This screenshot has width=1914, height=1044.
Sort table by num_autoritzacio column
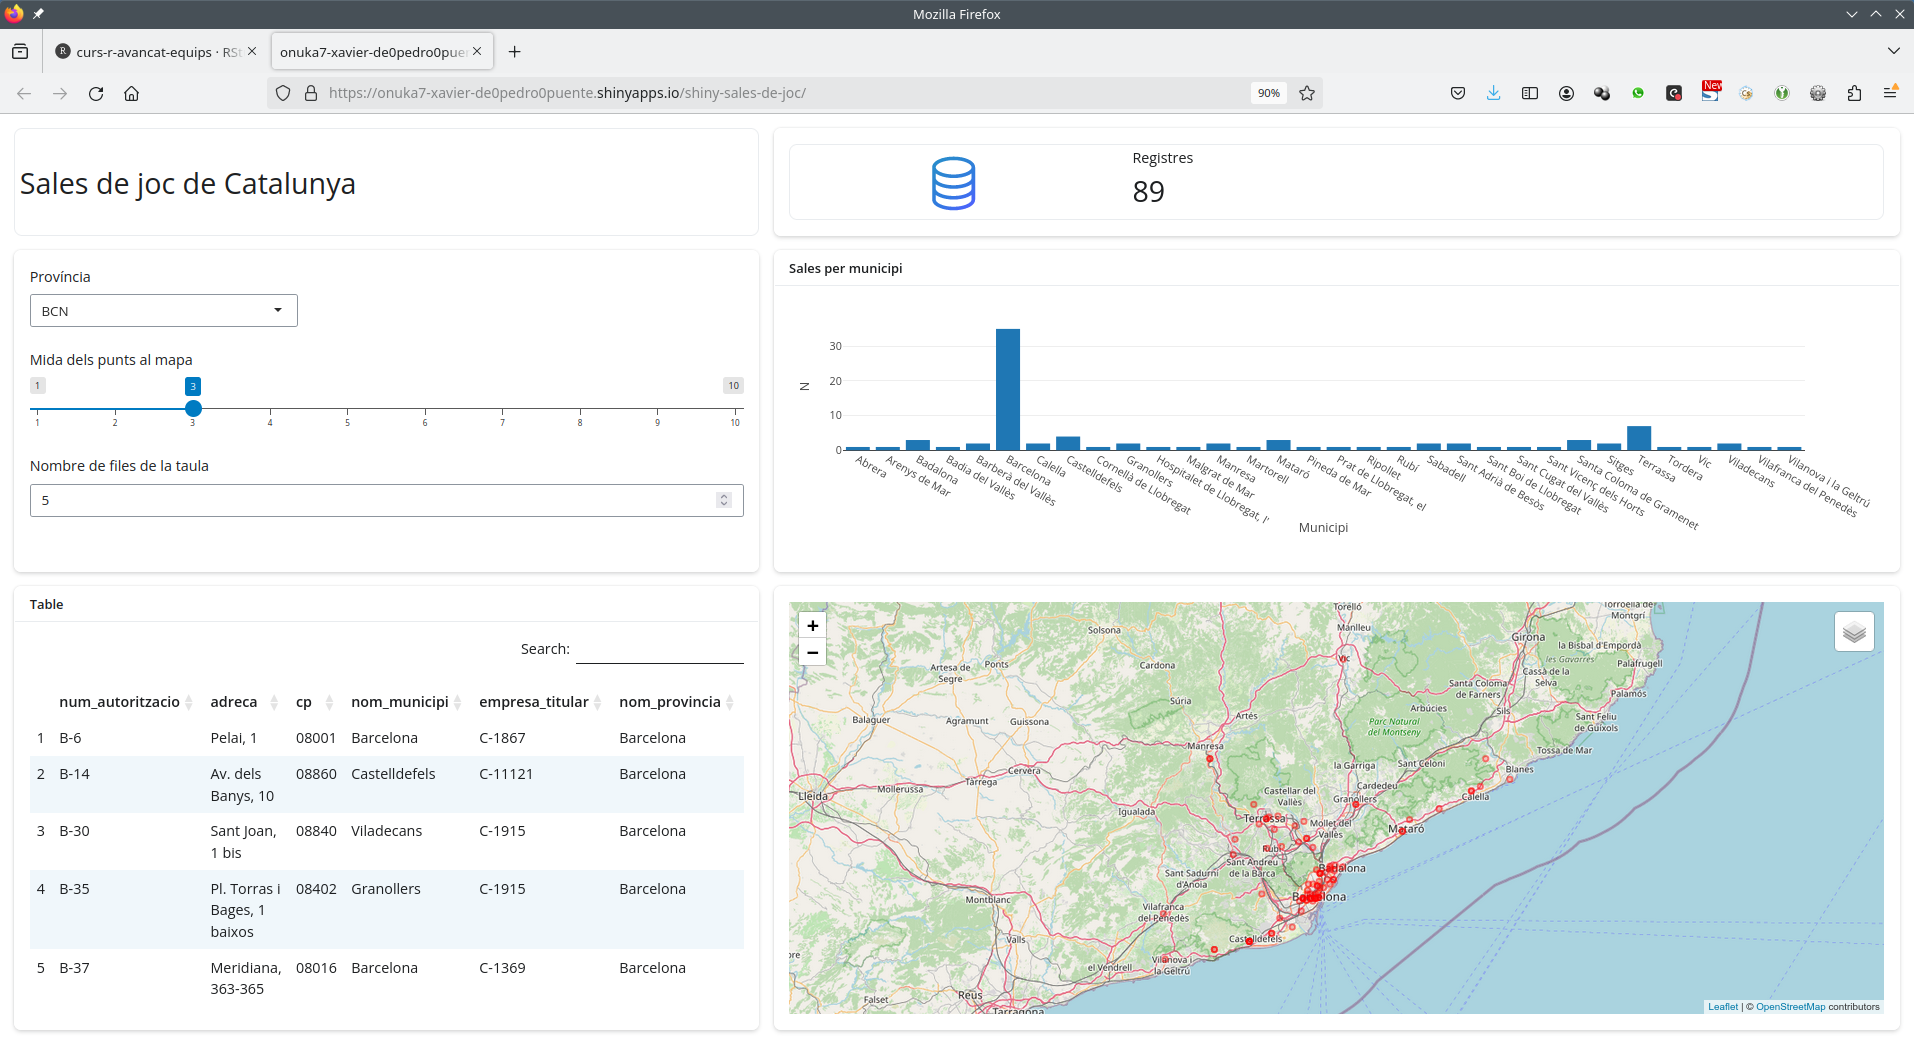119,702
